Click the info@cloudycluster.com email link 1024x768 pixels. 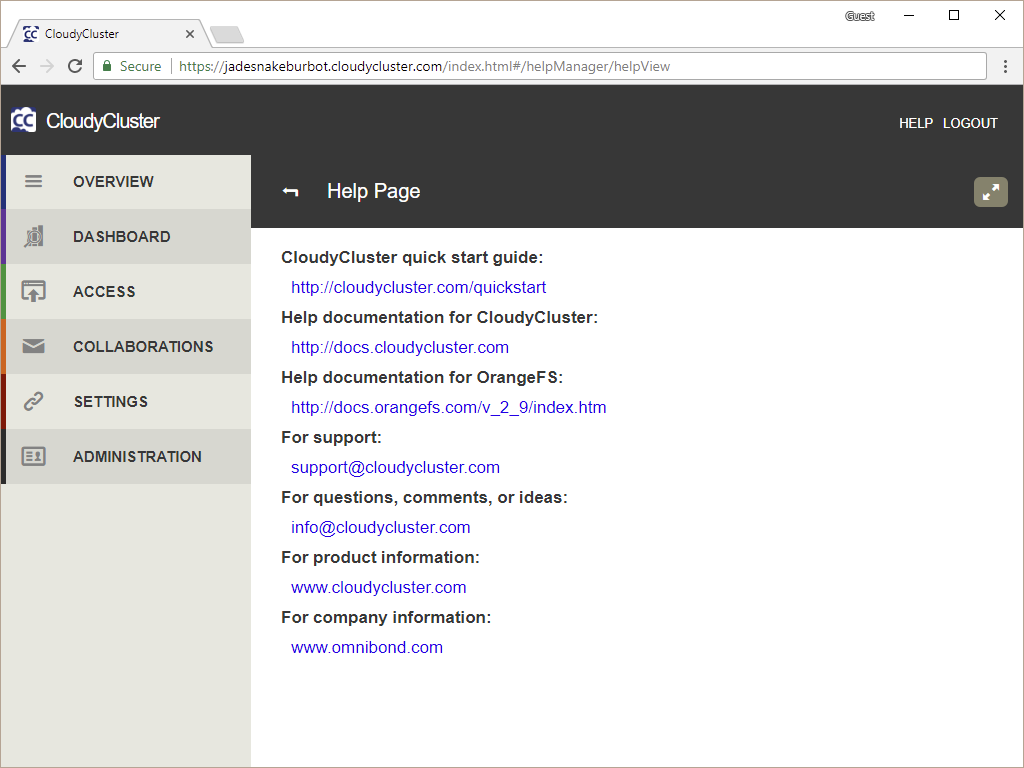tap(381, 528)
